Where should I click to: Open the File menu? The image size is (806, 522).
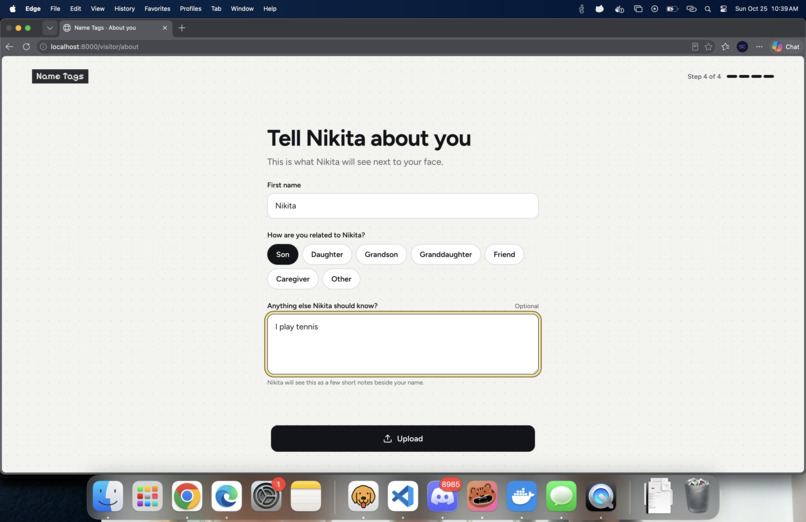coord(55,9)
